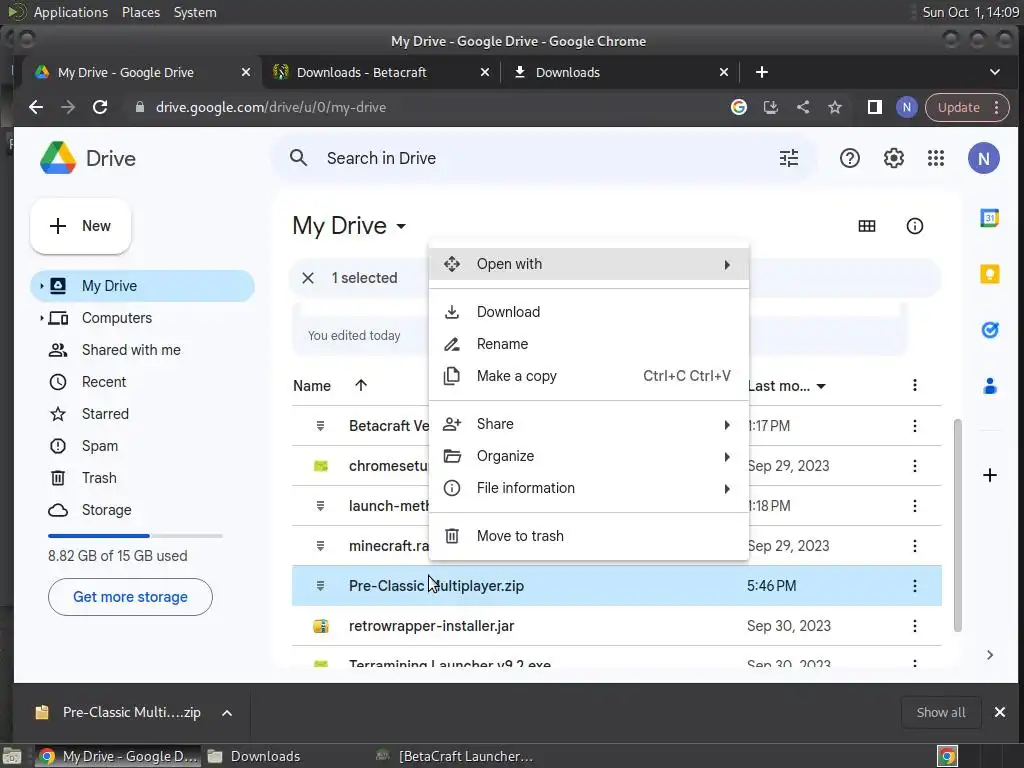Open Chrome side panel toggle
Screen dimensions: 1024x768
point(874,107)
